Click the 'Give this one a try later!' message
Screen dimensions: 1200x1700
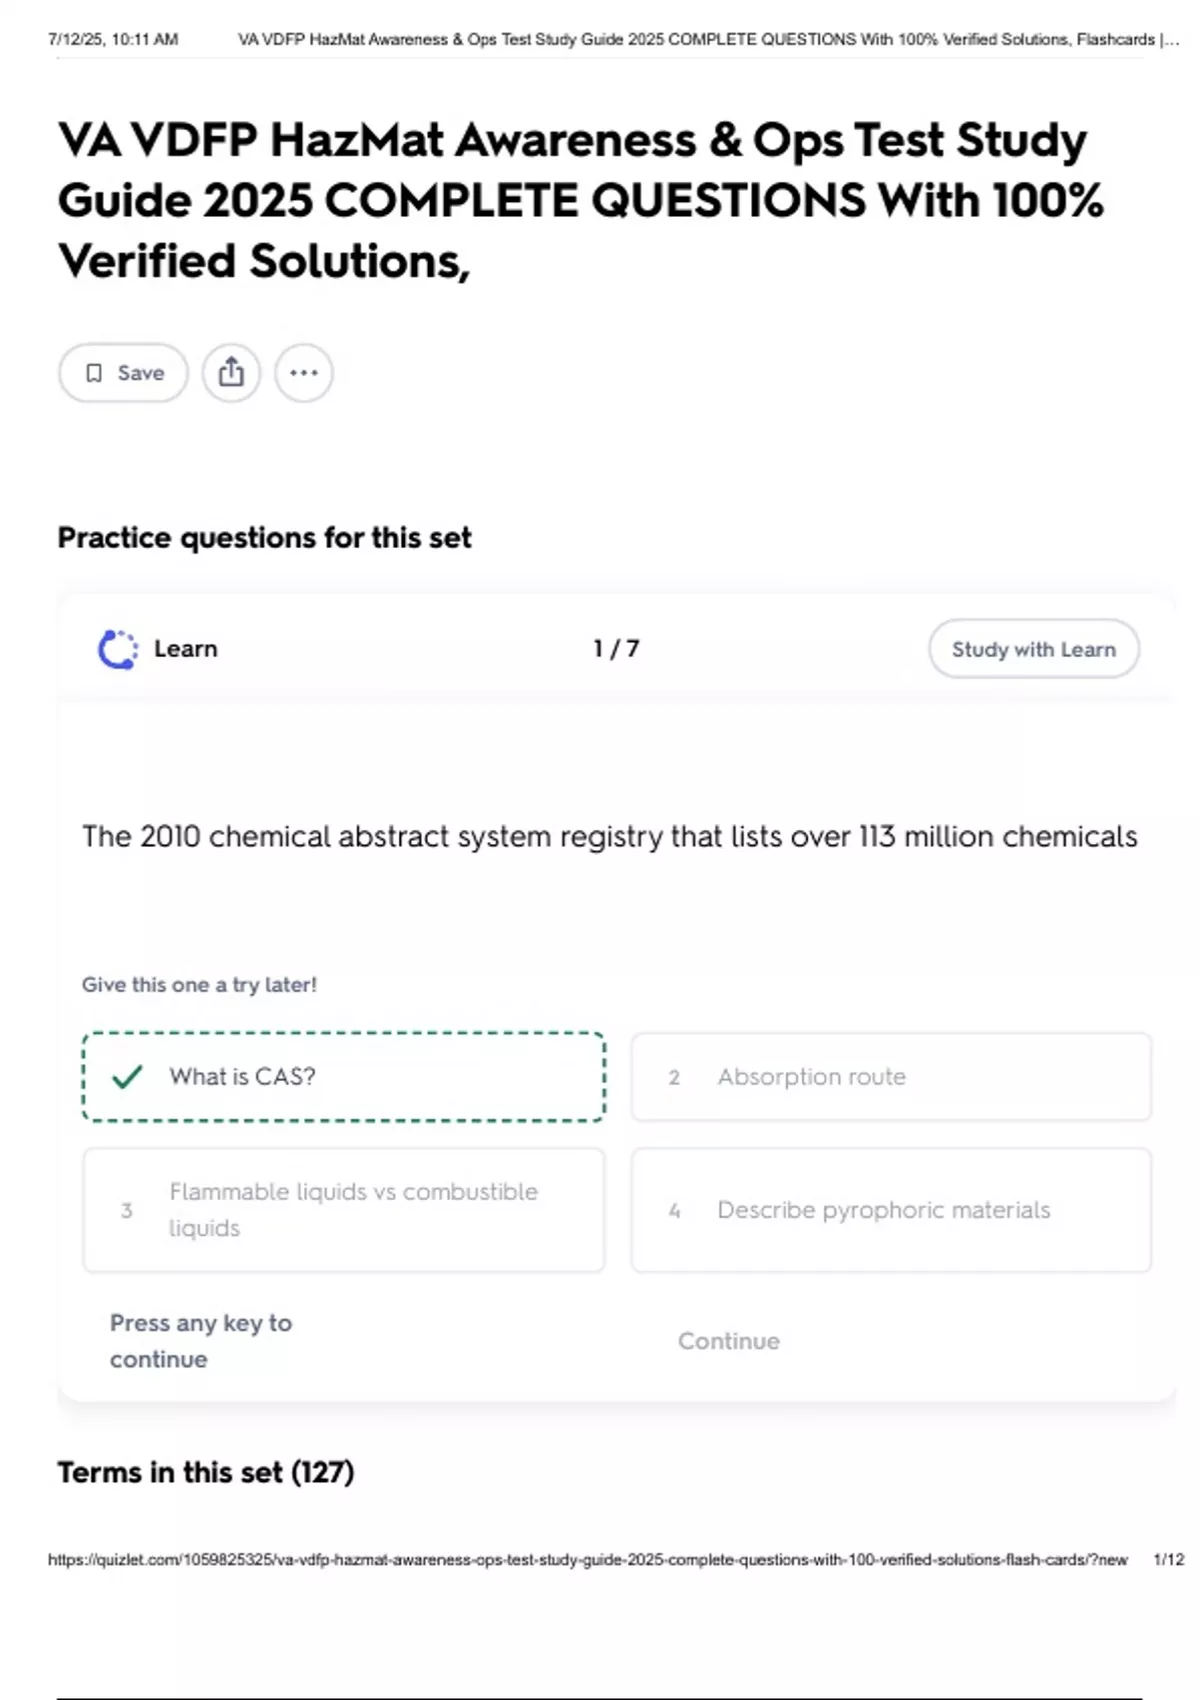click(x=199, y=985)
